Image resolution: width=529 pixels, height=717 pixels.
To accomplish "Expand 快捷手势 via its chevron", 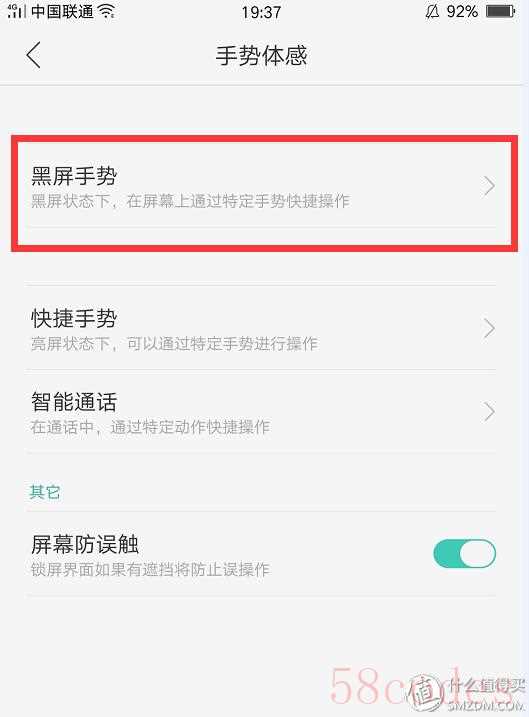I will tap(489, 328).
